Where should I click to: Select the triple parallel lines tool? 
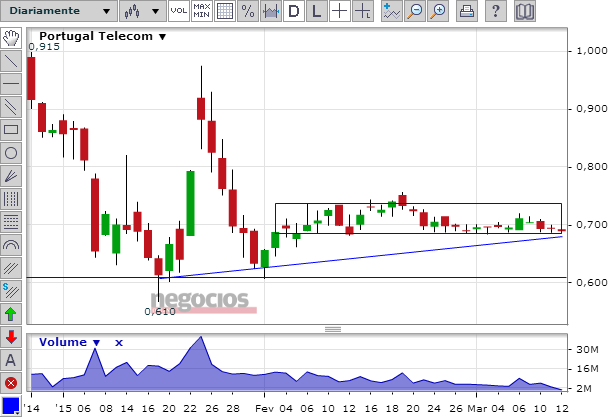coord(11,268)
